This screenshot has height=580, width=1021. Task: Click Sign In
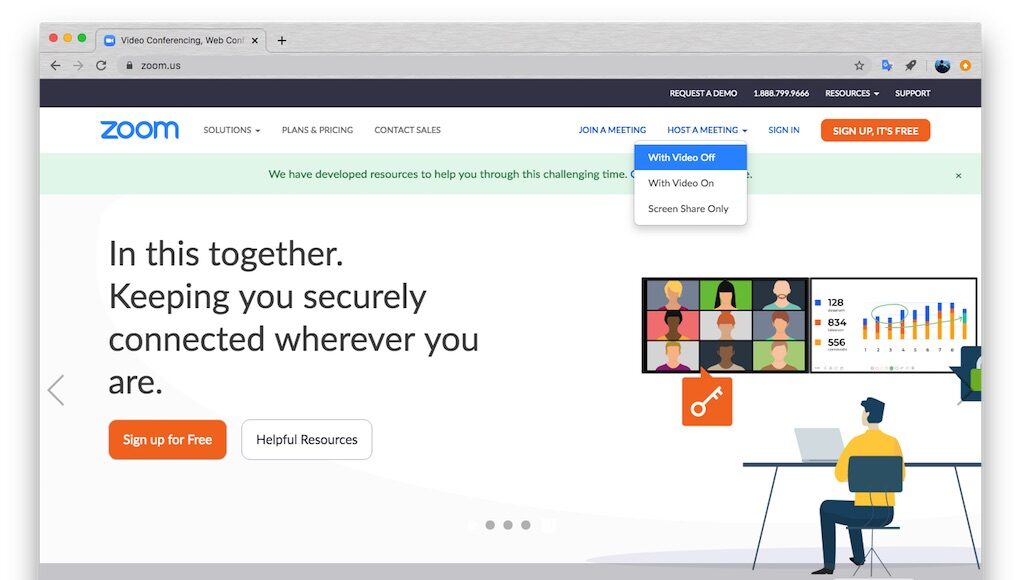click(783, 130)
